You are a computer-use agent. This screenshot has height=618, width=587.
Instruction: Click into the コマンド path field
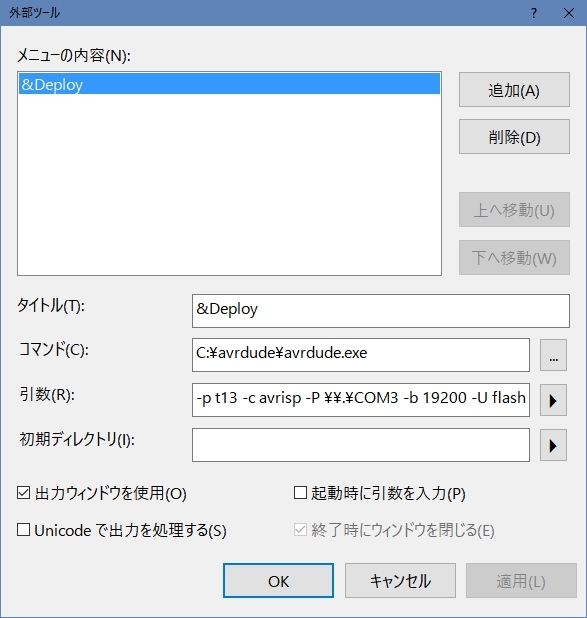click(361, 355)
